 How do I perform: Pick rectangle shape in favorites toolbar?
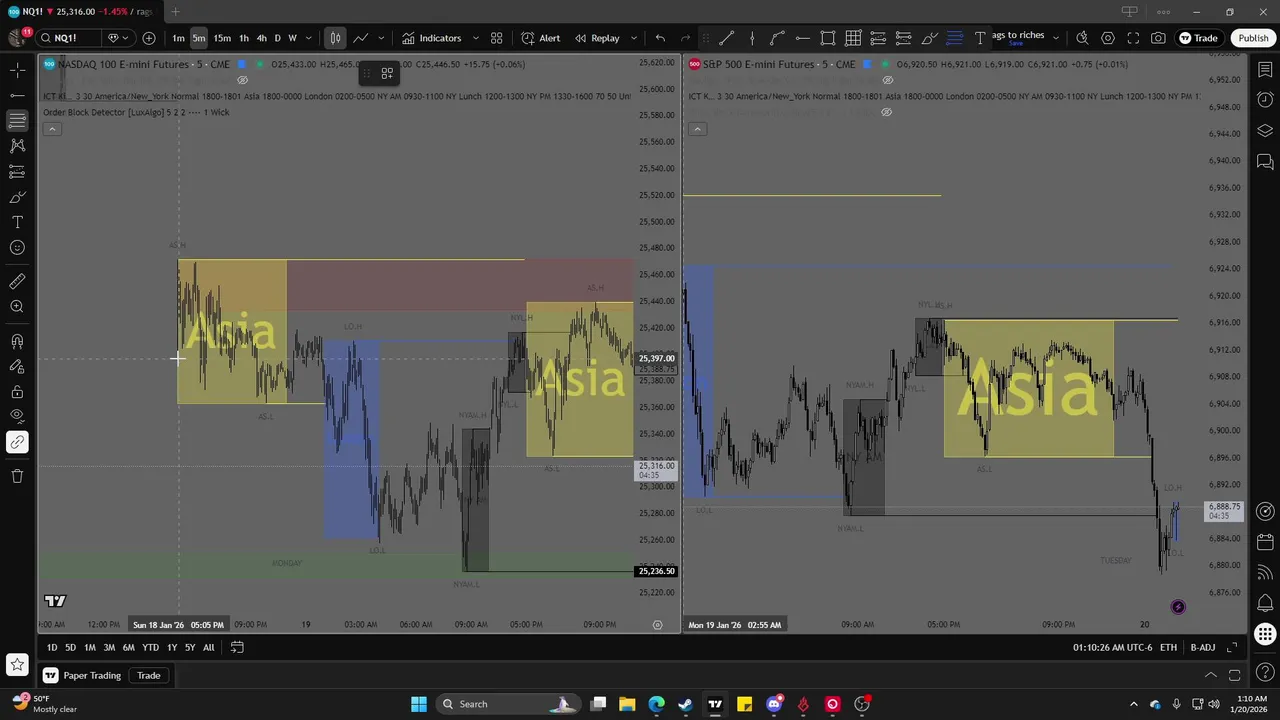tap(828, 38)
